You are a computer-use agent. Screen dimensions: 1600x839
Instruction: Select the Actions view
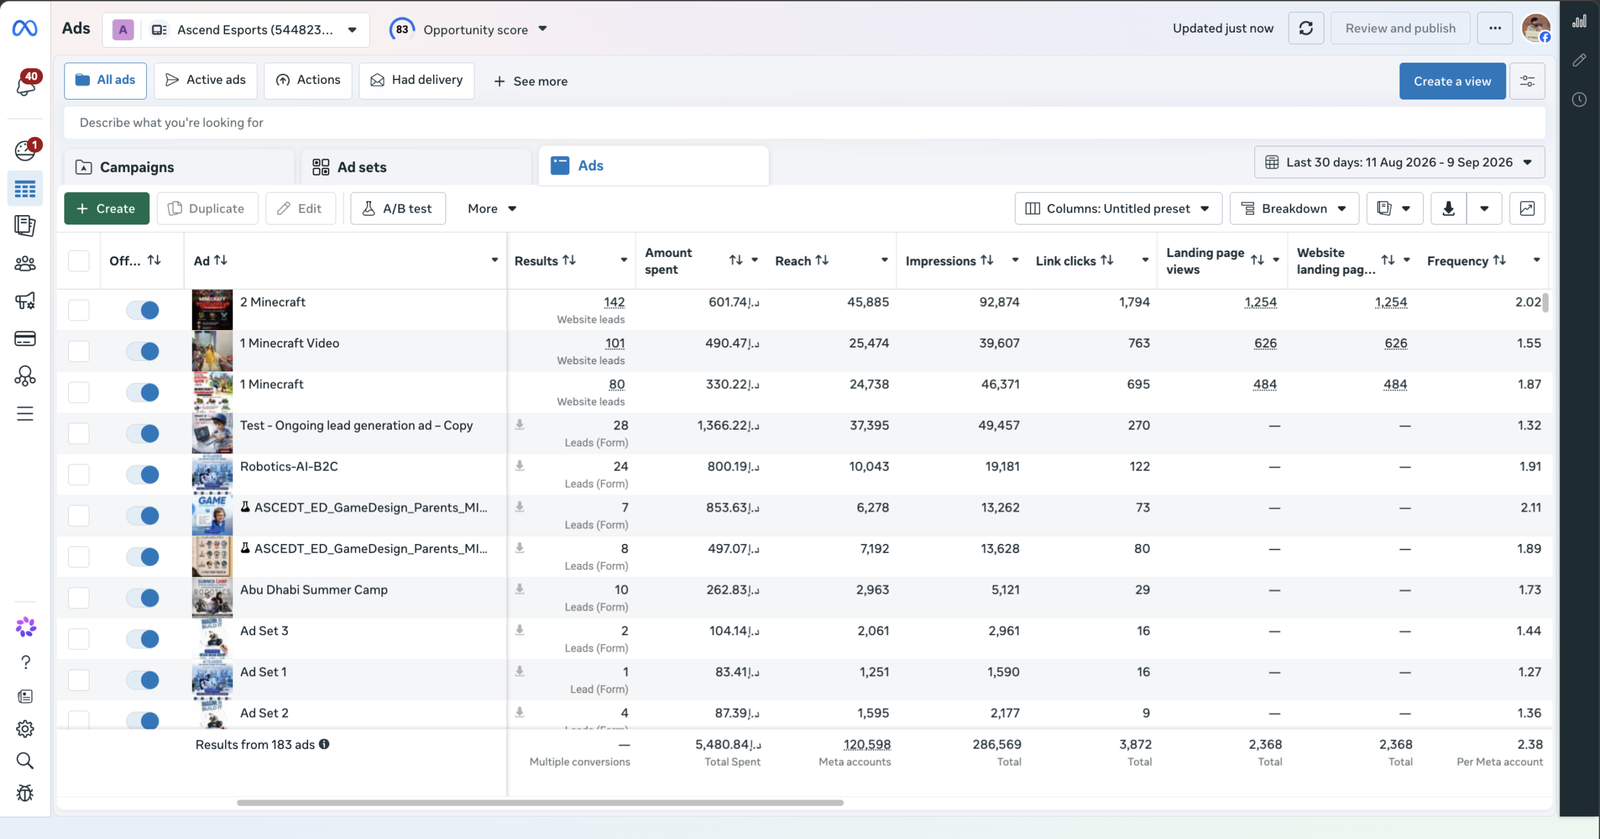[308, 80]
